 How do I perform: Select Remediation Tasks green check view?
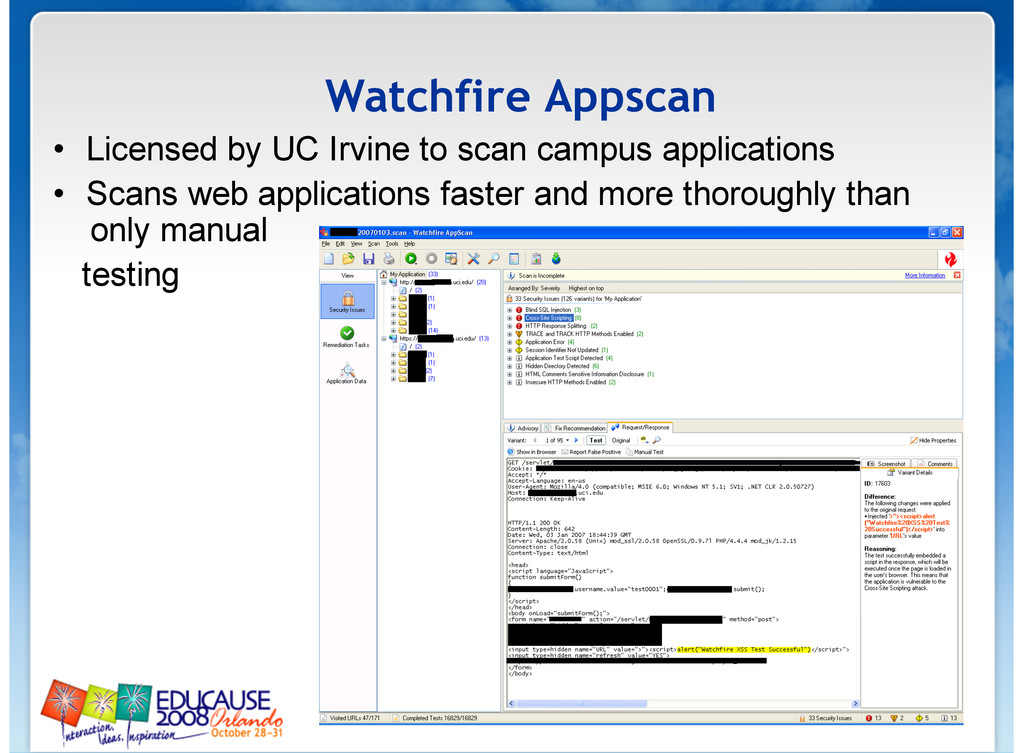347,337
